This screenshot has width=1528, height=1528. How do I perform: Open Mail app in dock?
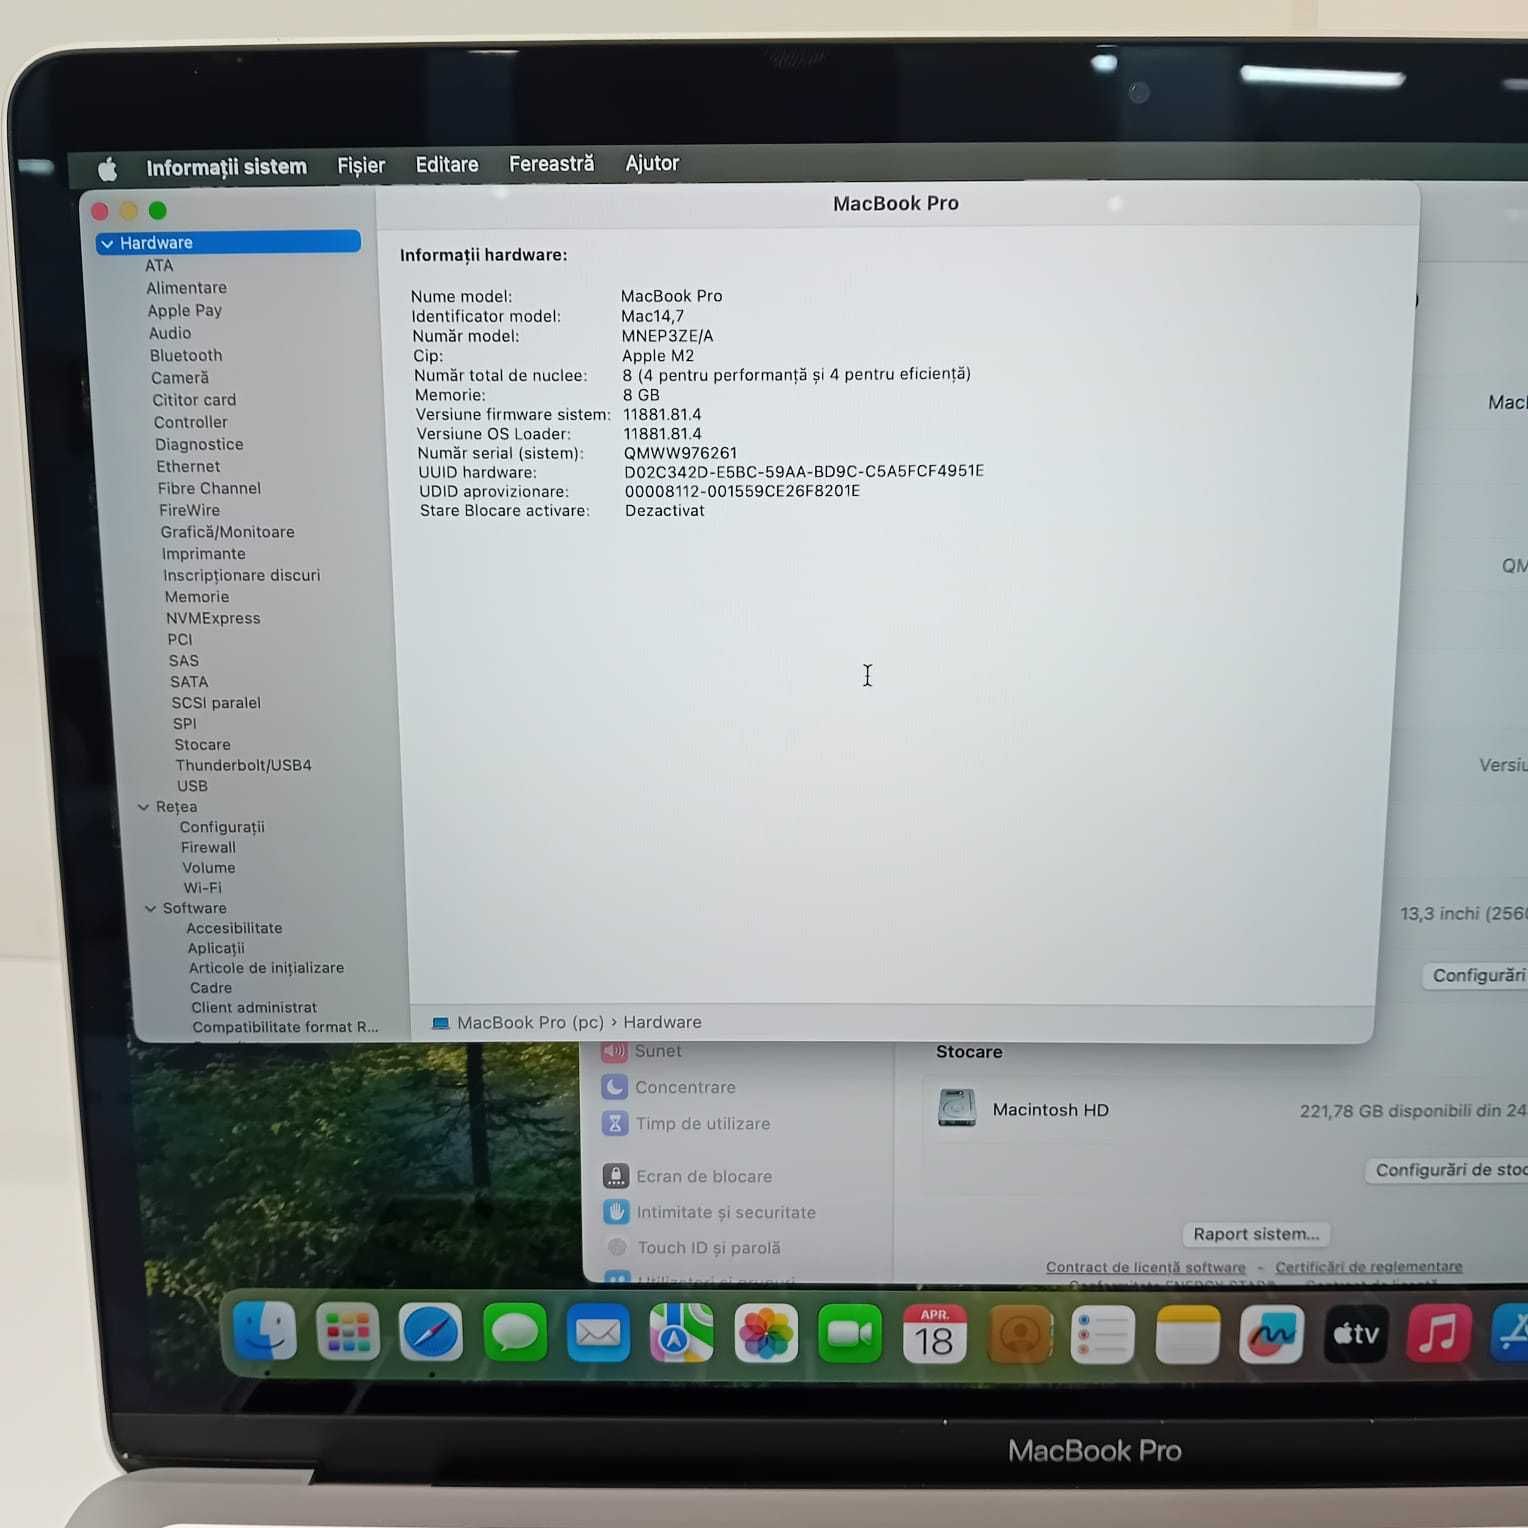click(x=598, y=1334)
